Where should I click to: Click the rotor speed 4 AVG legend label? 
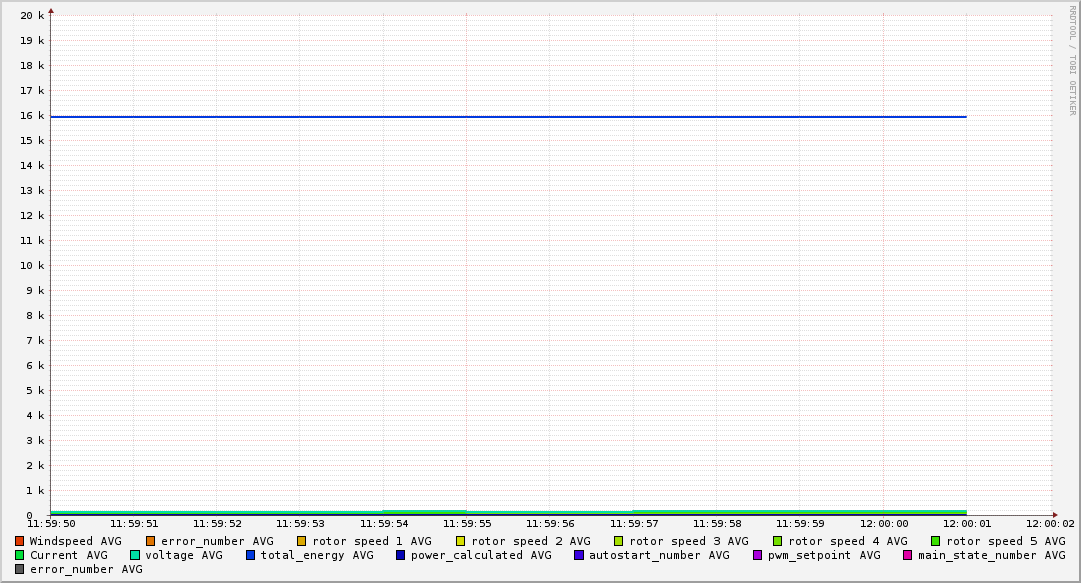tap(848, 541)
